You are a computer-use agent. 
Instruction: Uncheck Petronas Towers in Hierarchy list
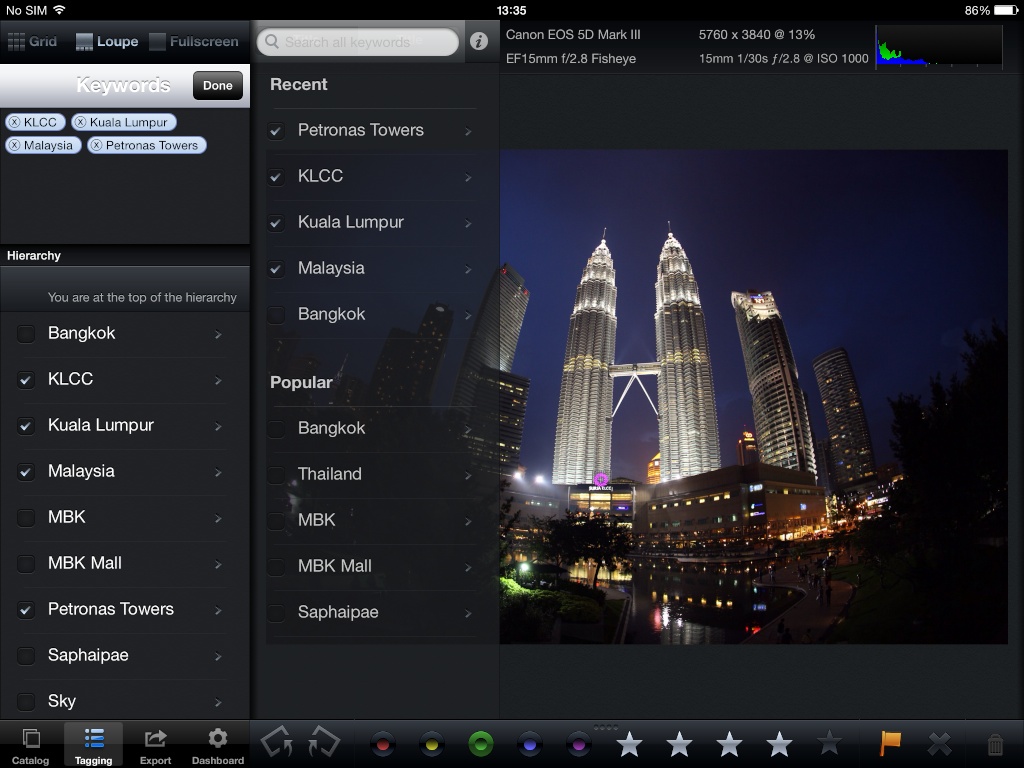[26, 609]
